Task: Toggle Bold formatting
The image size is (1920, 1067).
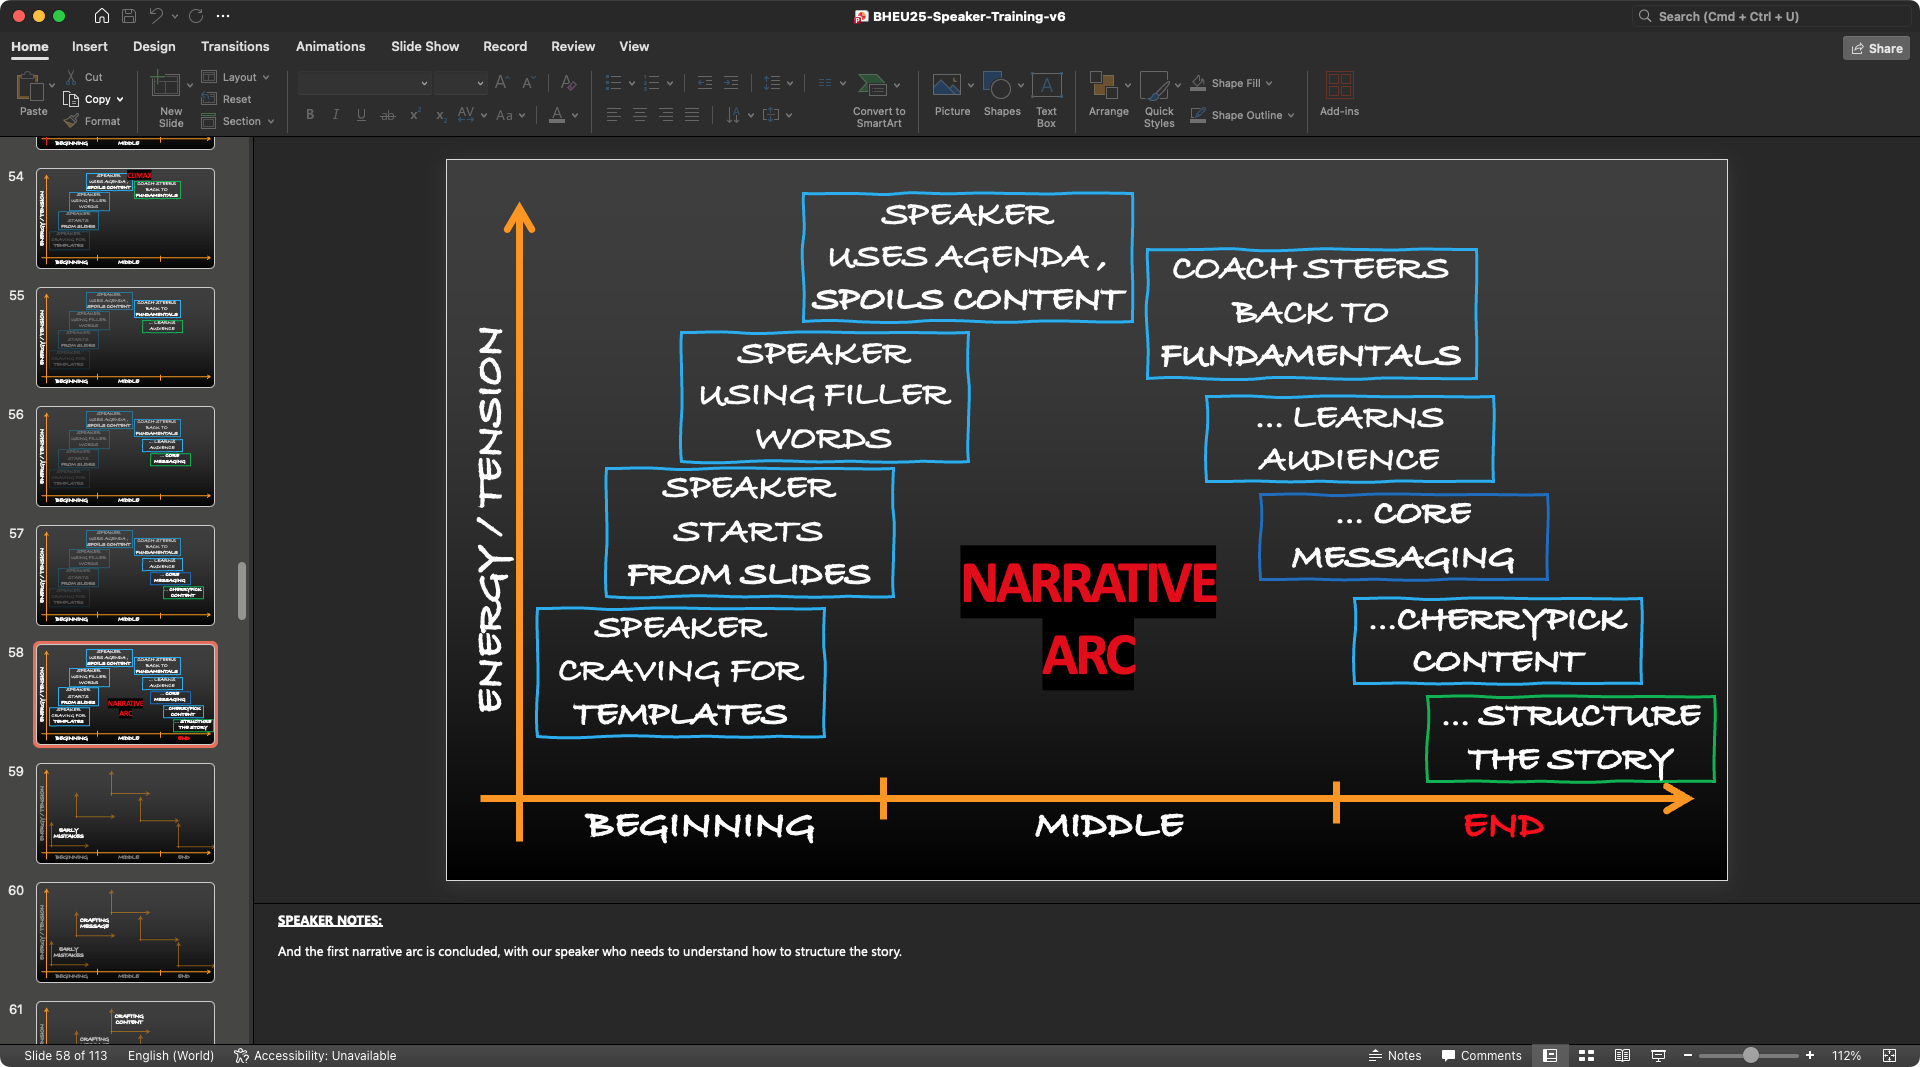Action: tap(310, 115)
